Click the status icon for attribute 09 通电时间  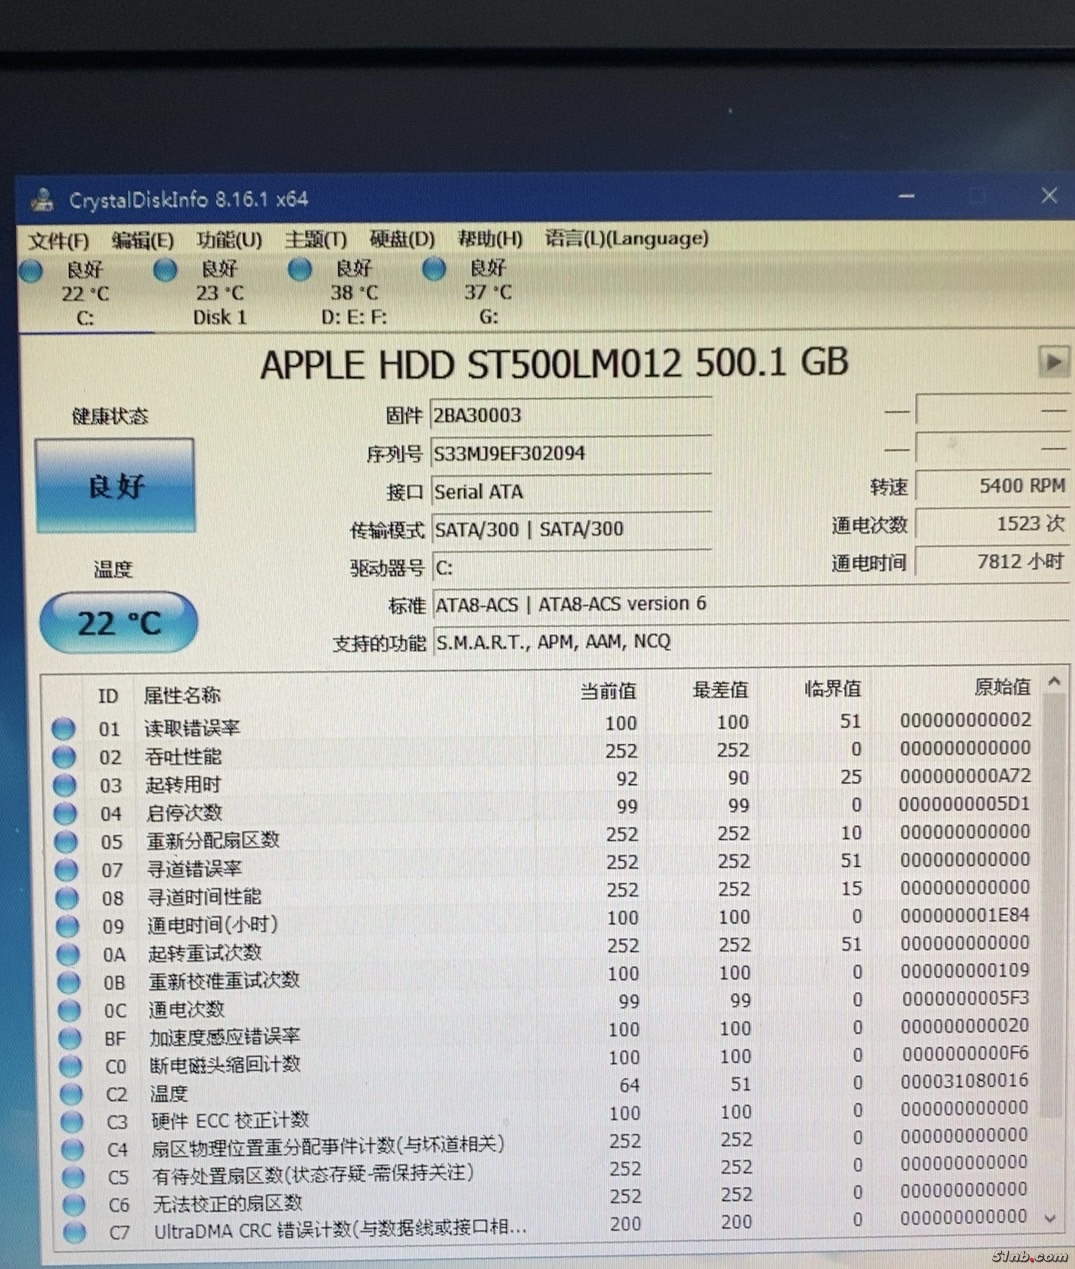(x=67, y=925)
